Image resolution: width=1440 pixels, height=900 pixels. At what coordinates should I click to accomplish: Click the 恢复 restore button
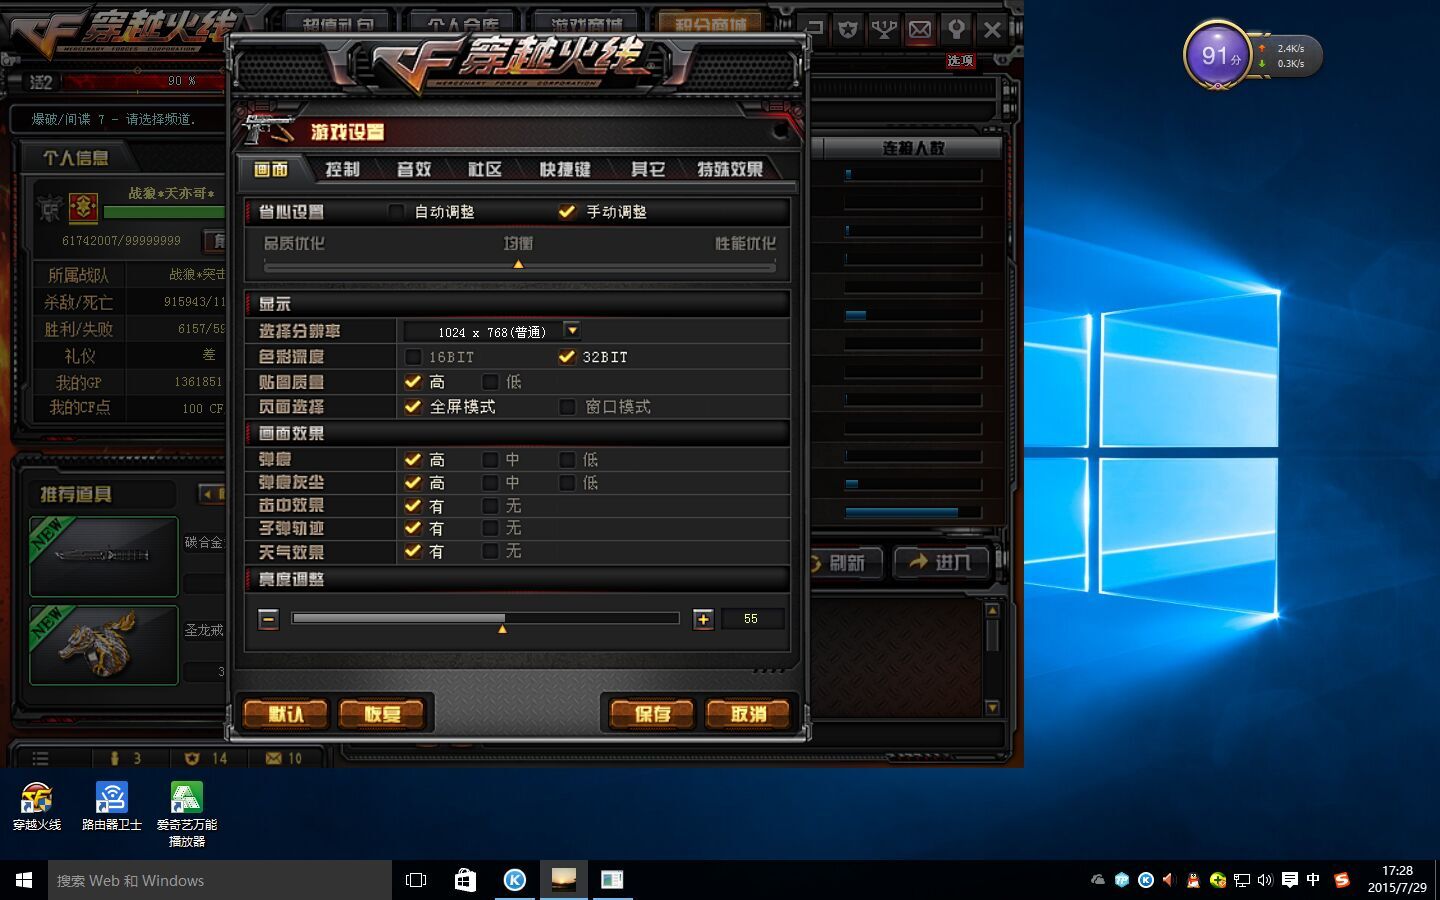pos(382,714)
